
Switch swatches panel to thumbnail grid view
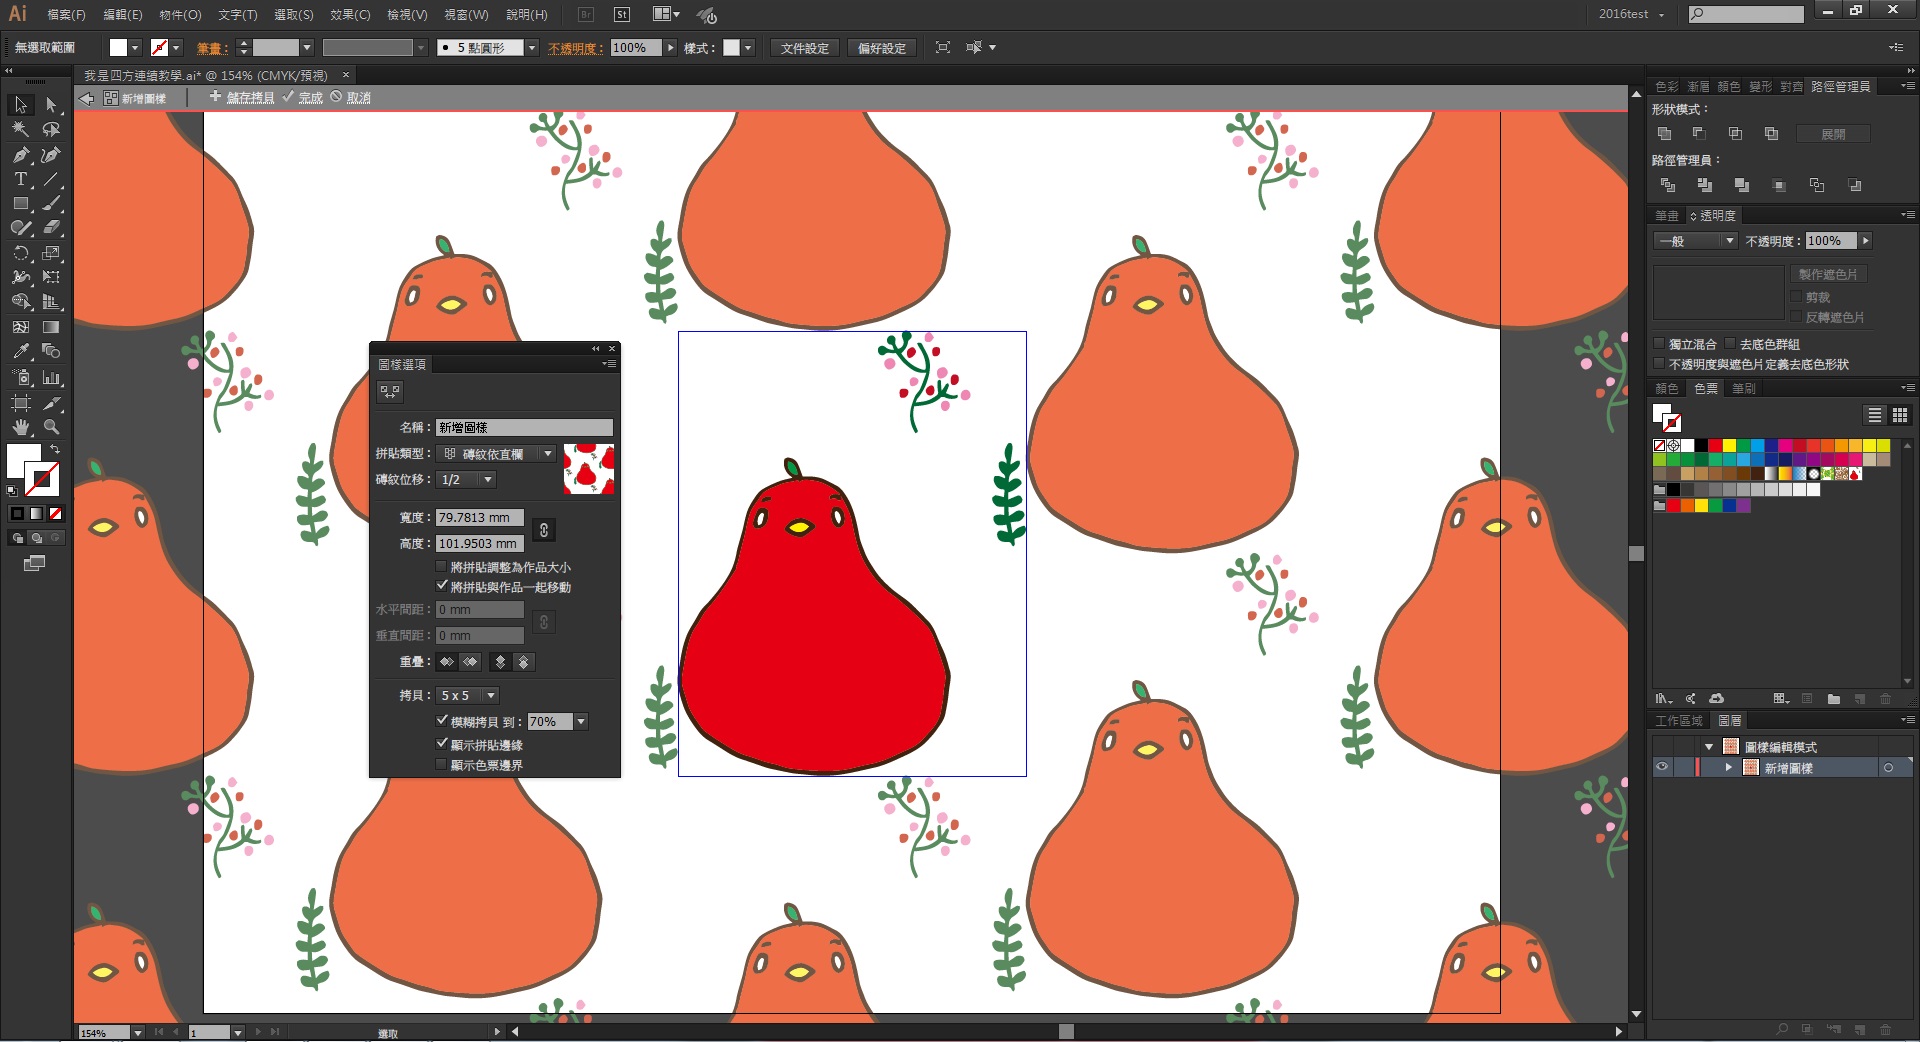pos(1900,415)
